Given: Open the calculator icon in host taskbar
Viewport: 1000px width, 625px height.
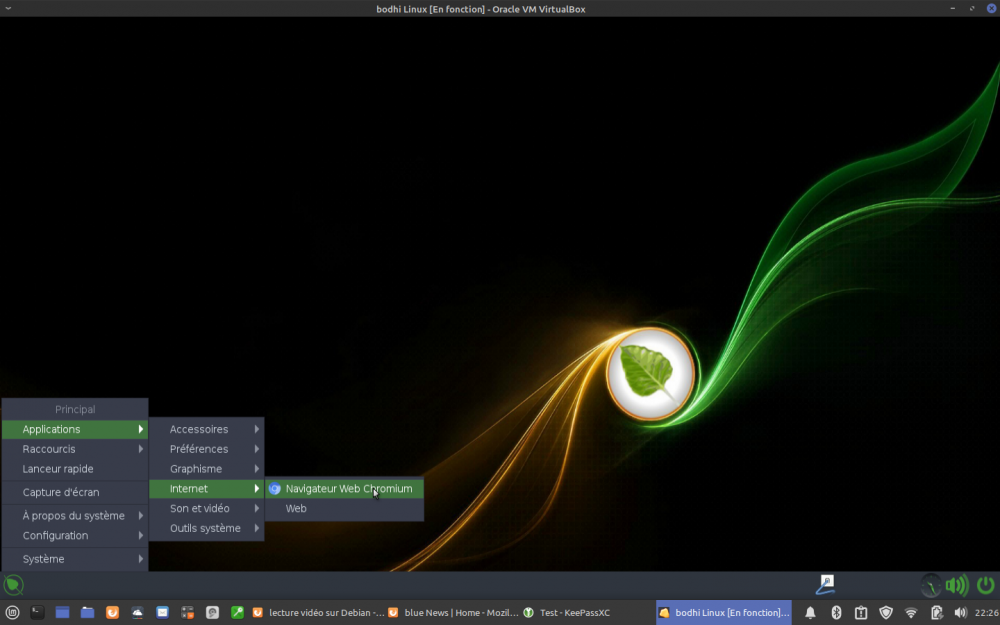Looking at the screenshot, I should 187,612.
